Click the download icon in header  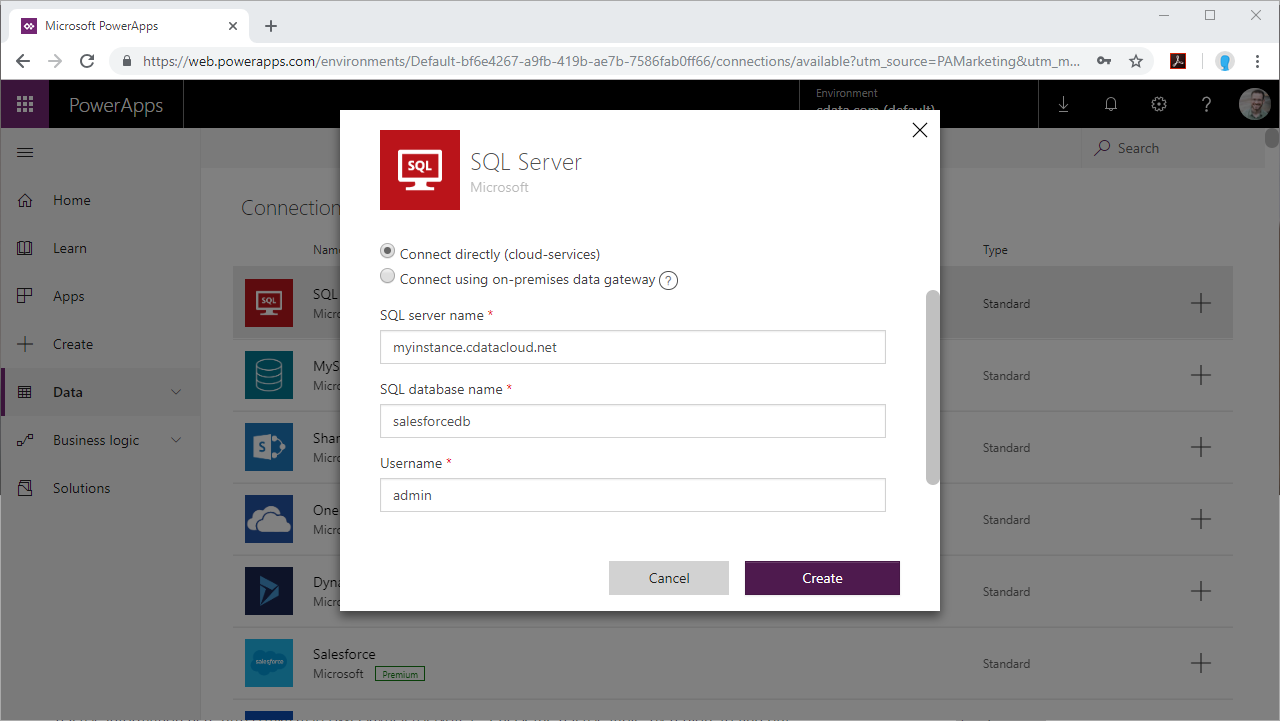click(x=1063, y=104)
